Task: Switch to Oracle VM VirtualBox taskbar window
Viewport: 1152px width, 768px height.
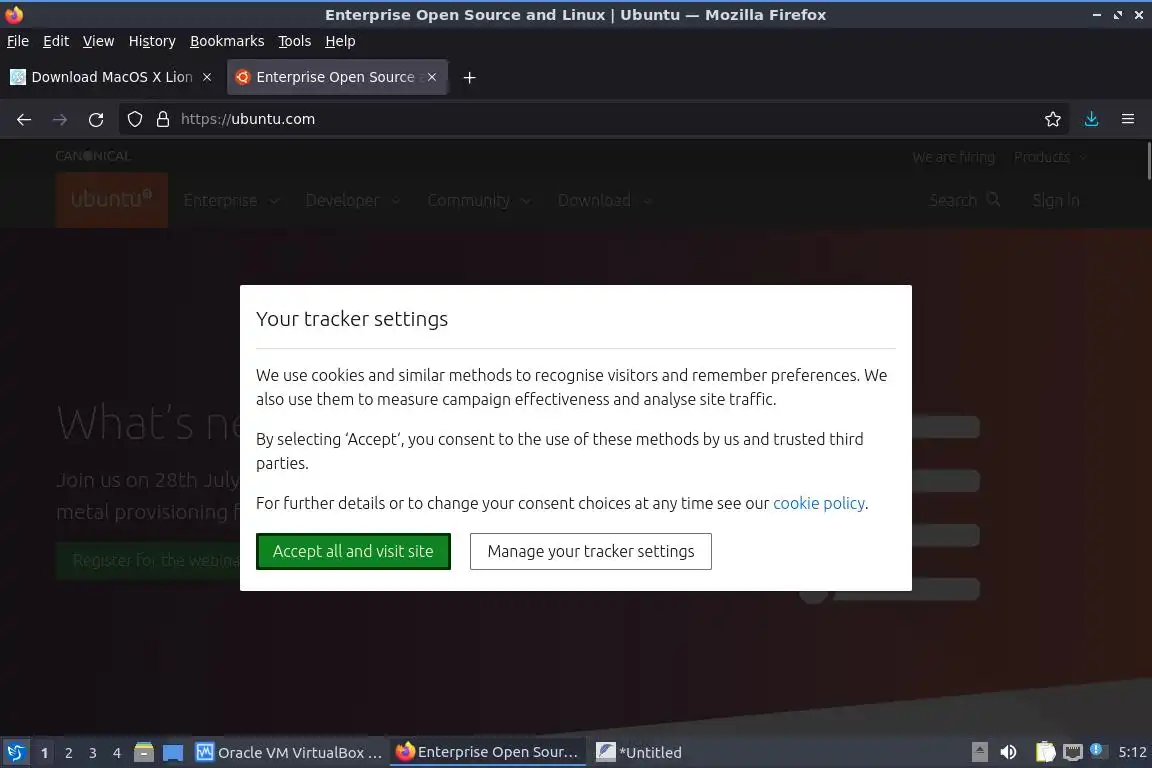Action: click(289, 753)
